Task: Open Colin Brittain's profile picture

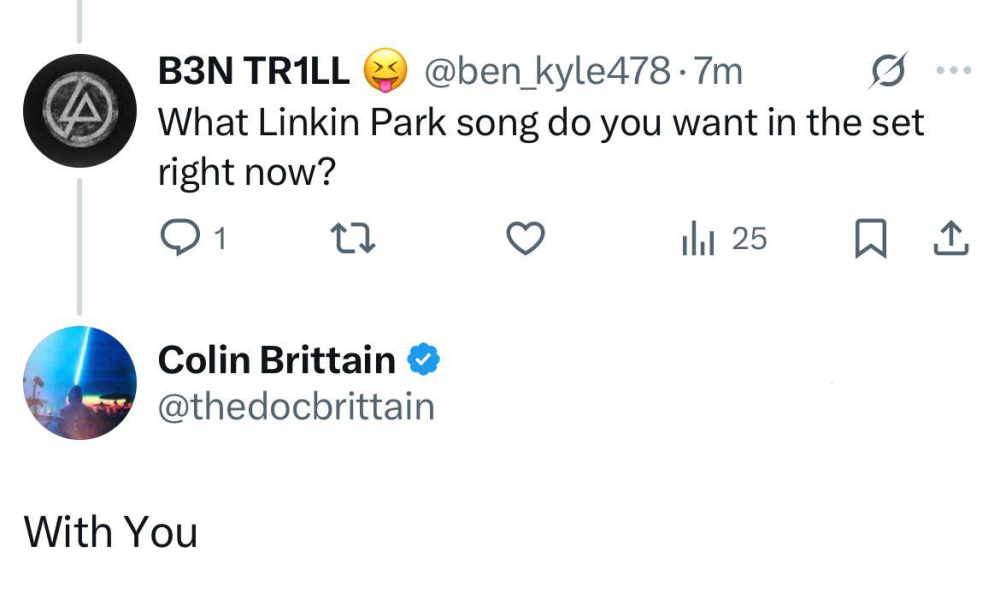Action: (79, 383)
